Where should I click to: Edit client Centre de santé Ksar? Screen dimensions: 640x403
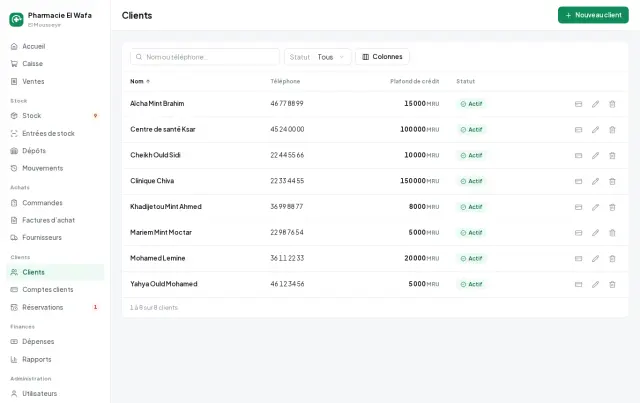[x=596, y=130]
